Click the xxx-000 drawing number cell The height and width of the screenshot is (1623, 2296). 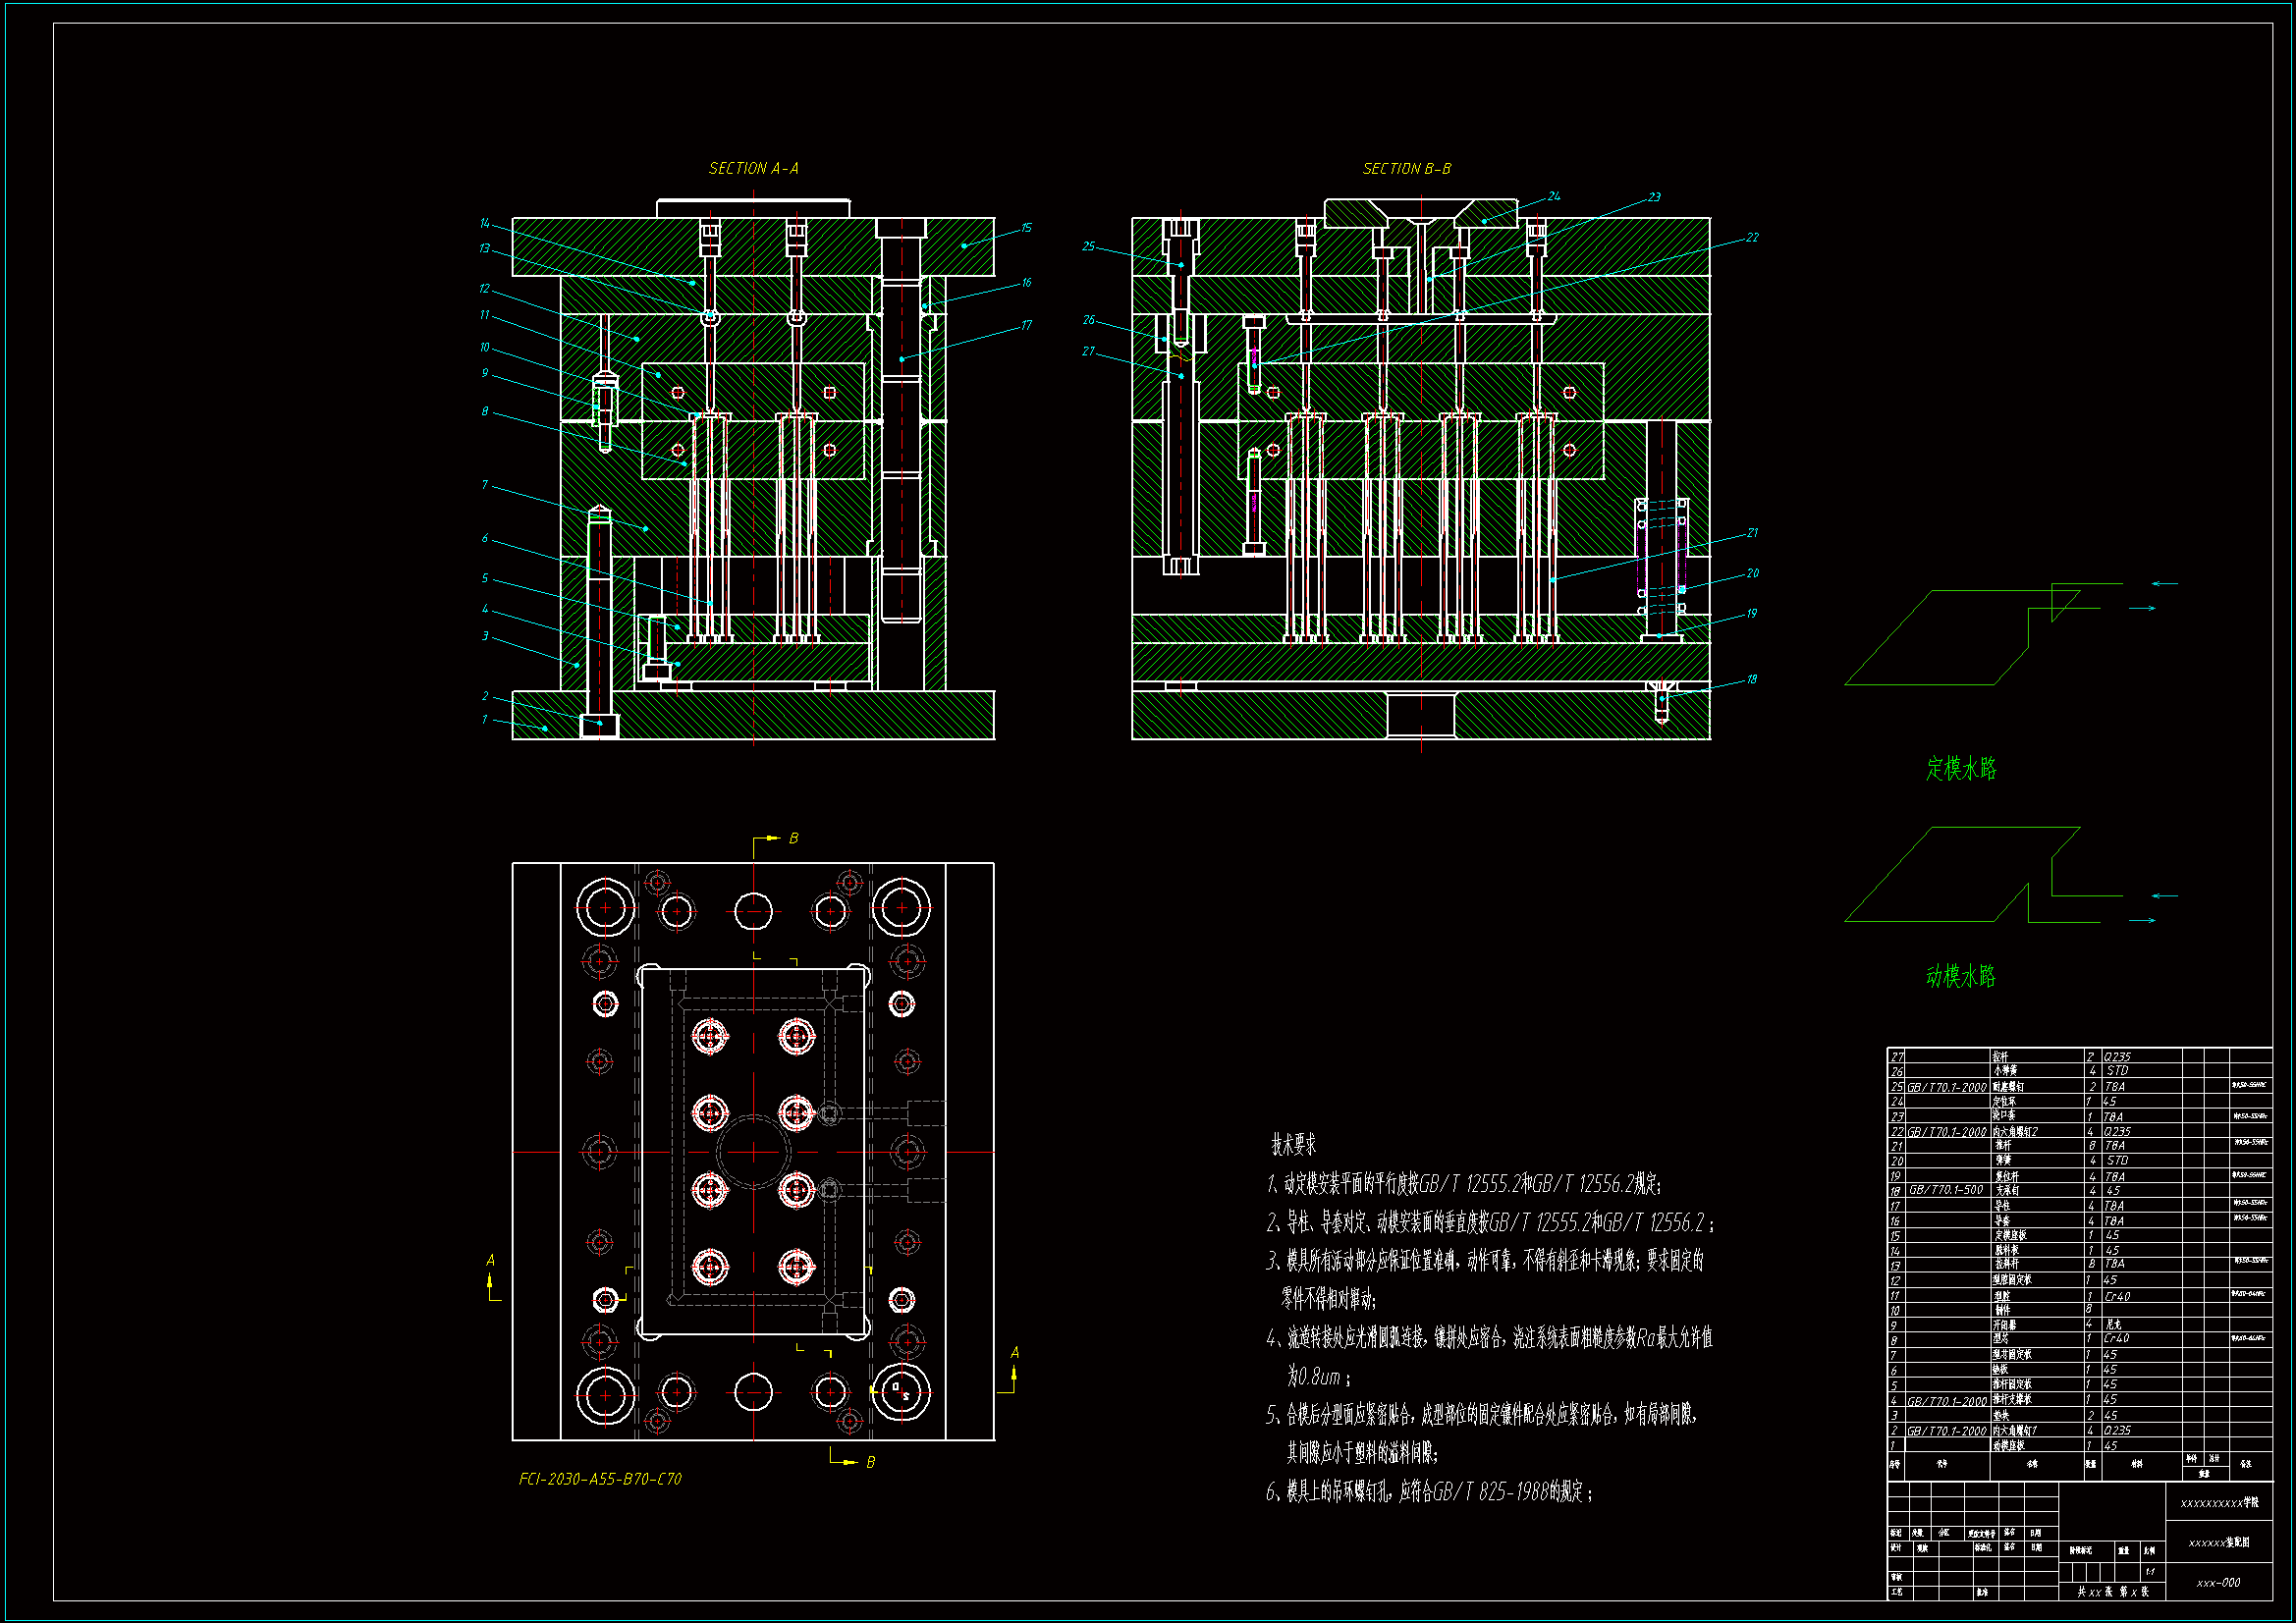coord(2218,1583)
